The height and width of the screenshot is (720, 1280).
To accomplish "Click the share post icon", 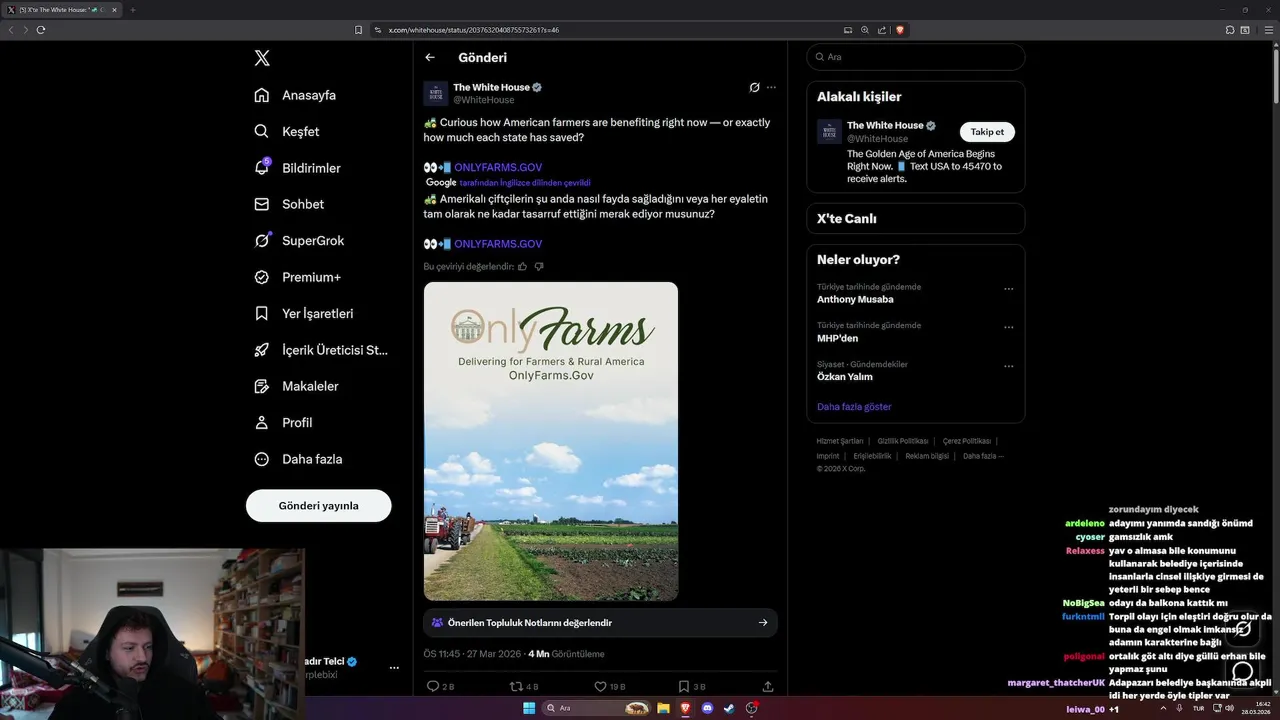I will pyautogui.click(x=768, y=687).
